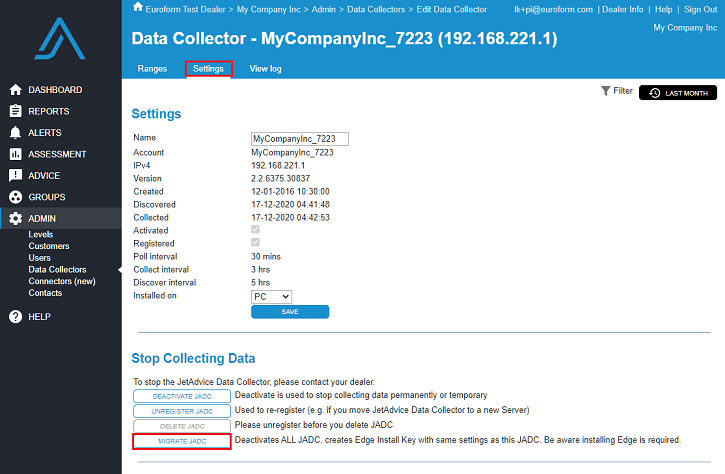
Task: Click the Help question mark icon
Action: 15,317
